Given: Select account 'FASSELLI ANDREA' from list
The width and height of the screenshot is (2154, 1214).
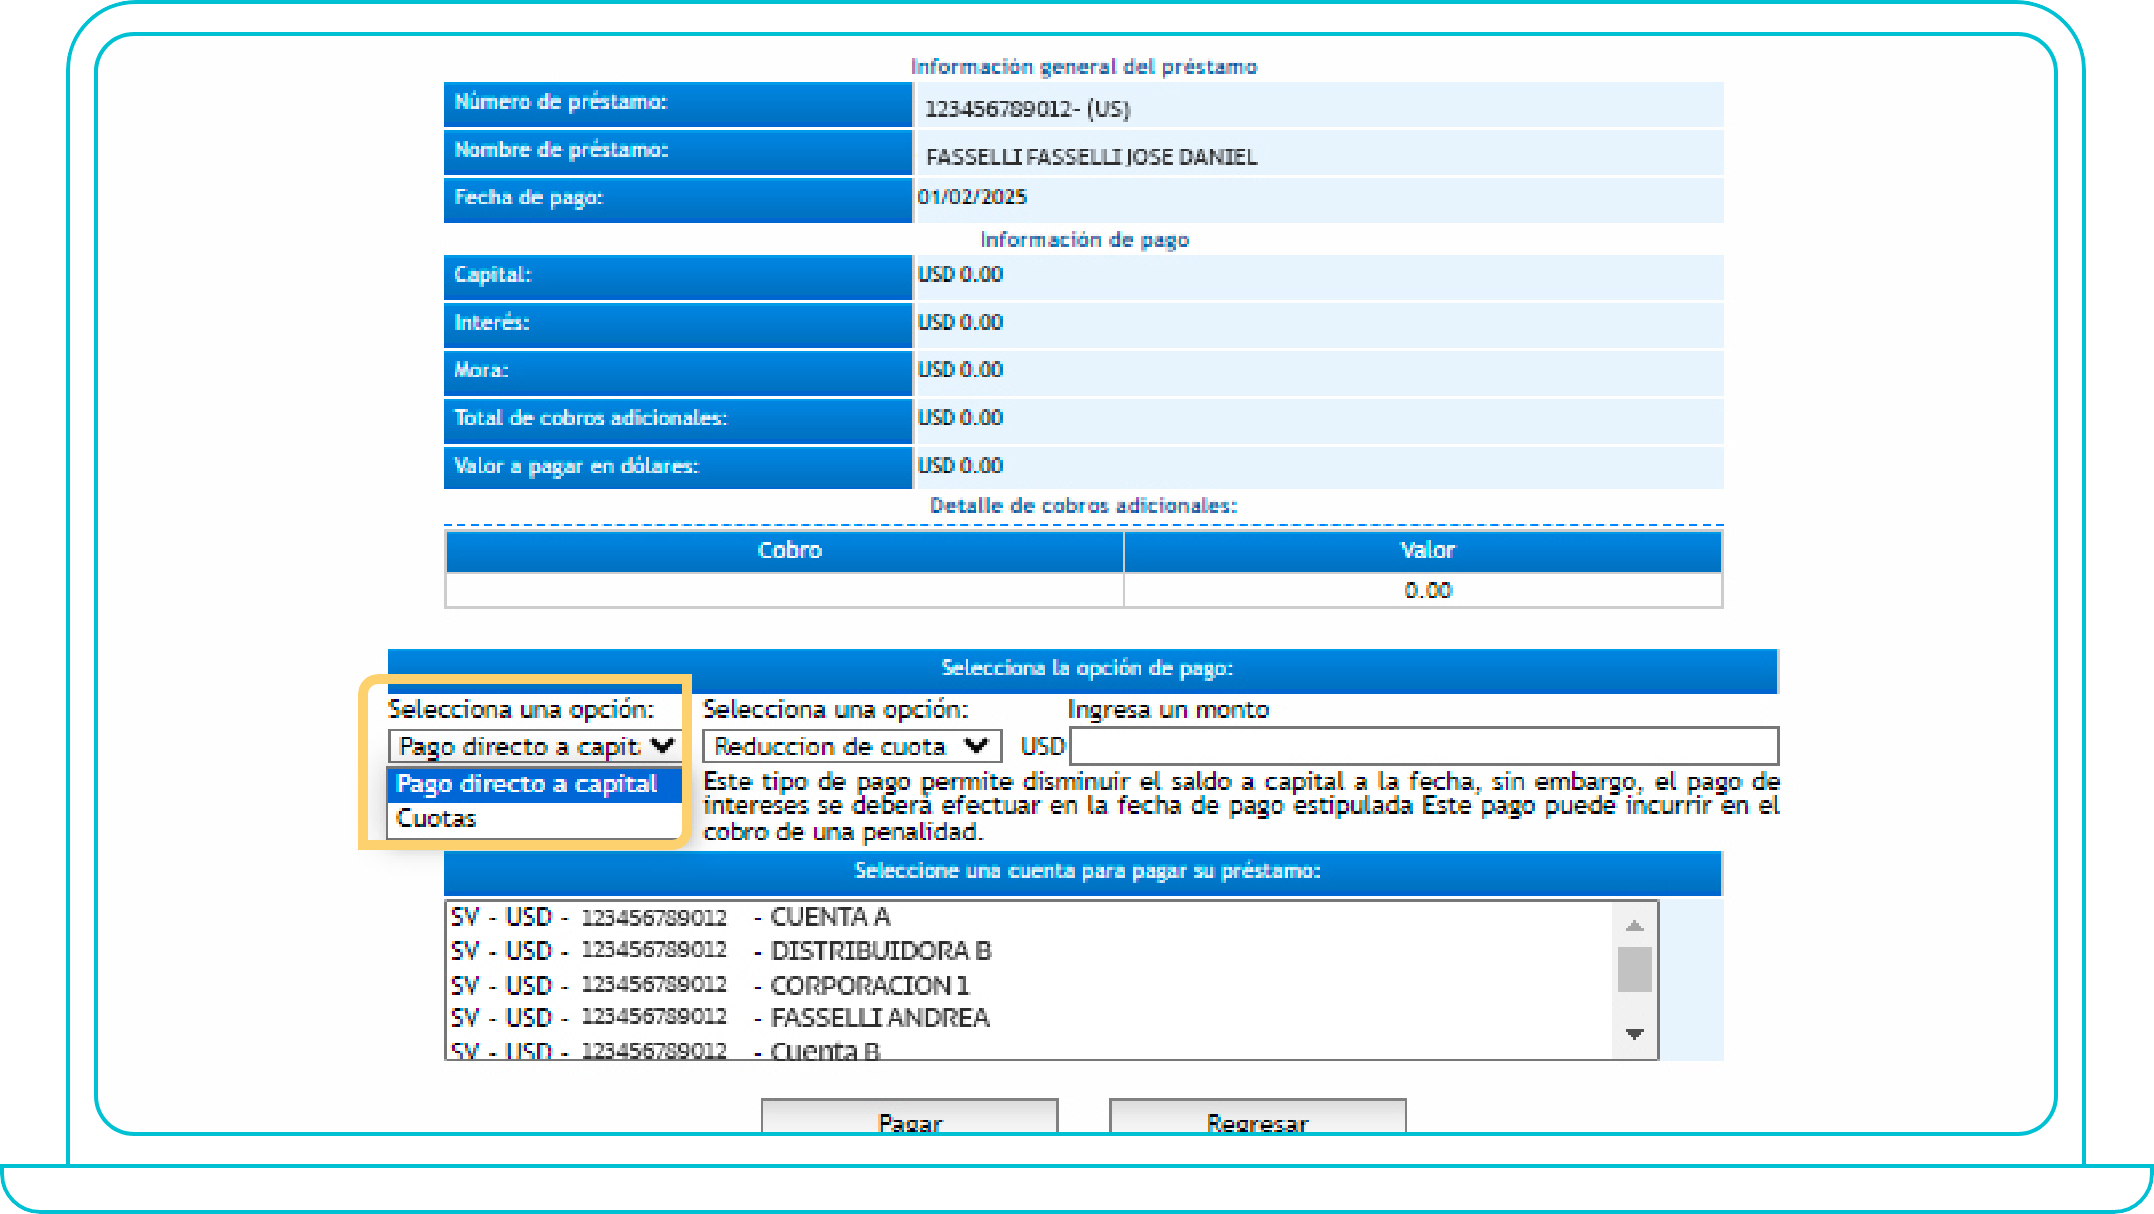Looking at the screenshot, I should click(x=879, y=1018).
